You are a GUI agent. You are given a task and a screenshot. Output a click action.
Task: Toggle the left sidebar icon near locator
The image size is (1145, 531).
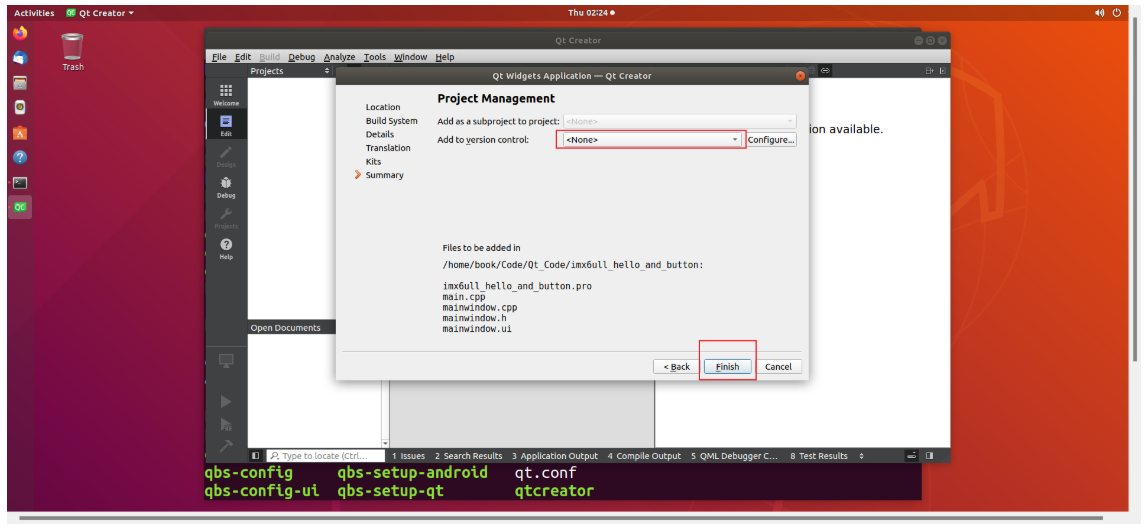pos(256,456)
